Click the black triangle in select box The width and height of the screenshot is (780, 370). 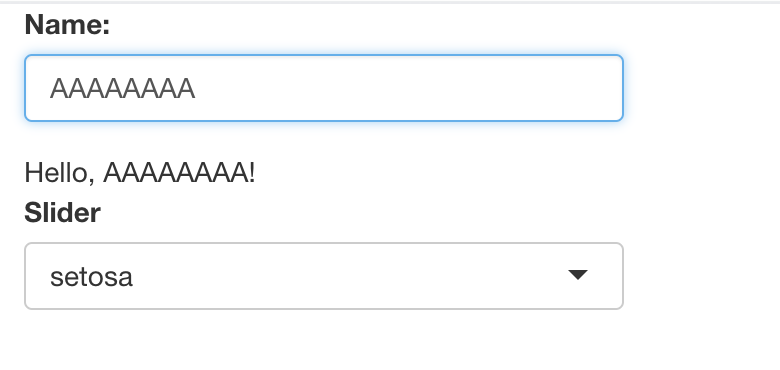(x=578, y=275)
